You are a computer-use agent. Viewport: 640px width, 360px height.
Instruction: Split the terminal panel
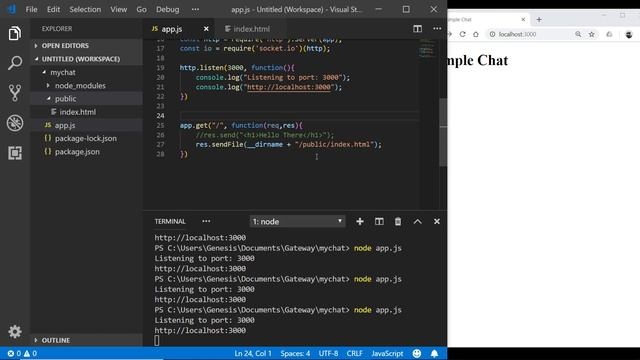click(x=379, y=221)
